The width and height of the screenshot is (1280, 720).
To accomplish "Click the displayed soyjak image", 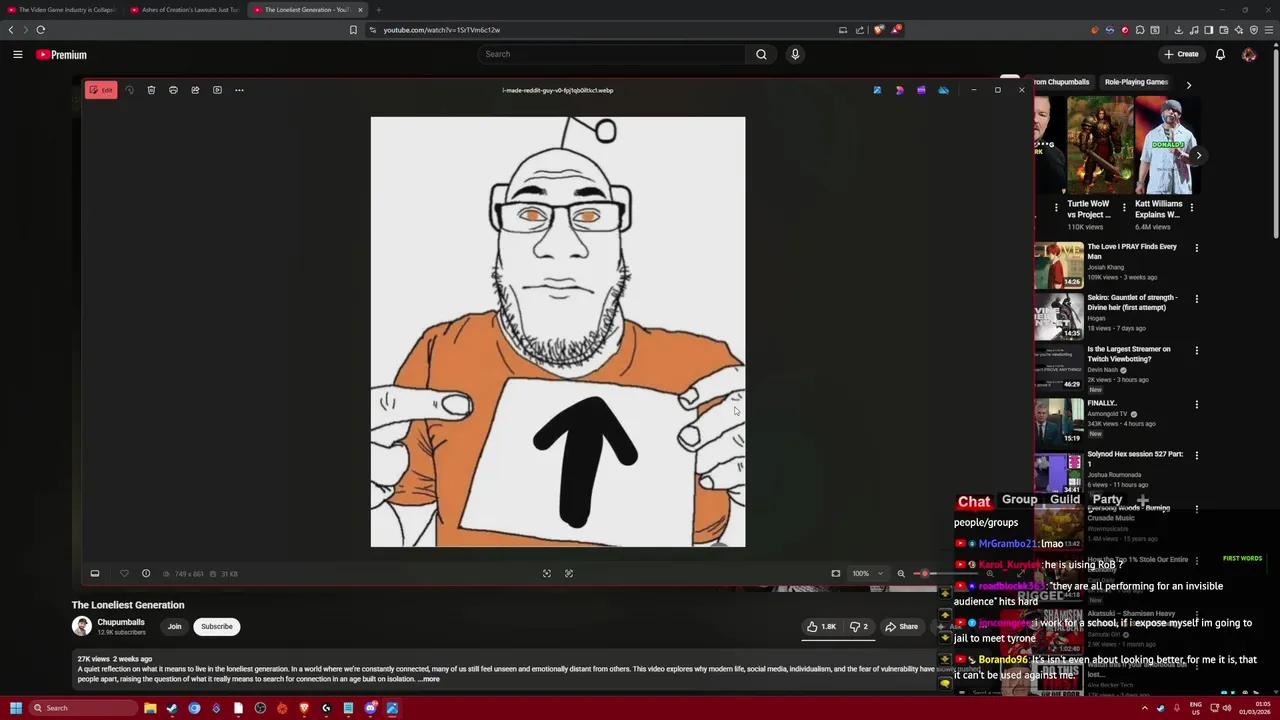I will click(558, 332).
